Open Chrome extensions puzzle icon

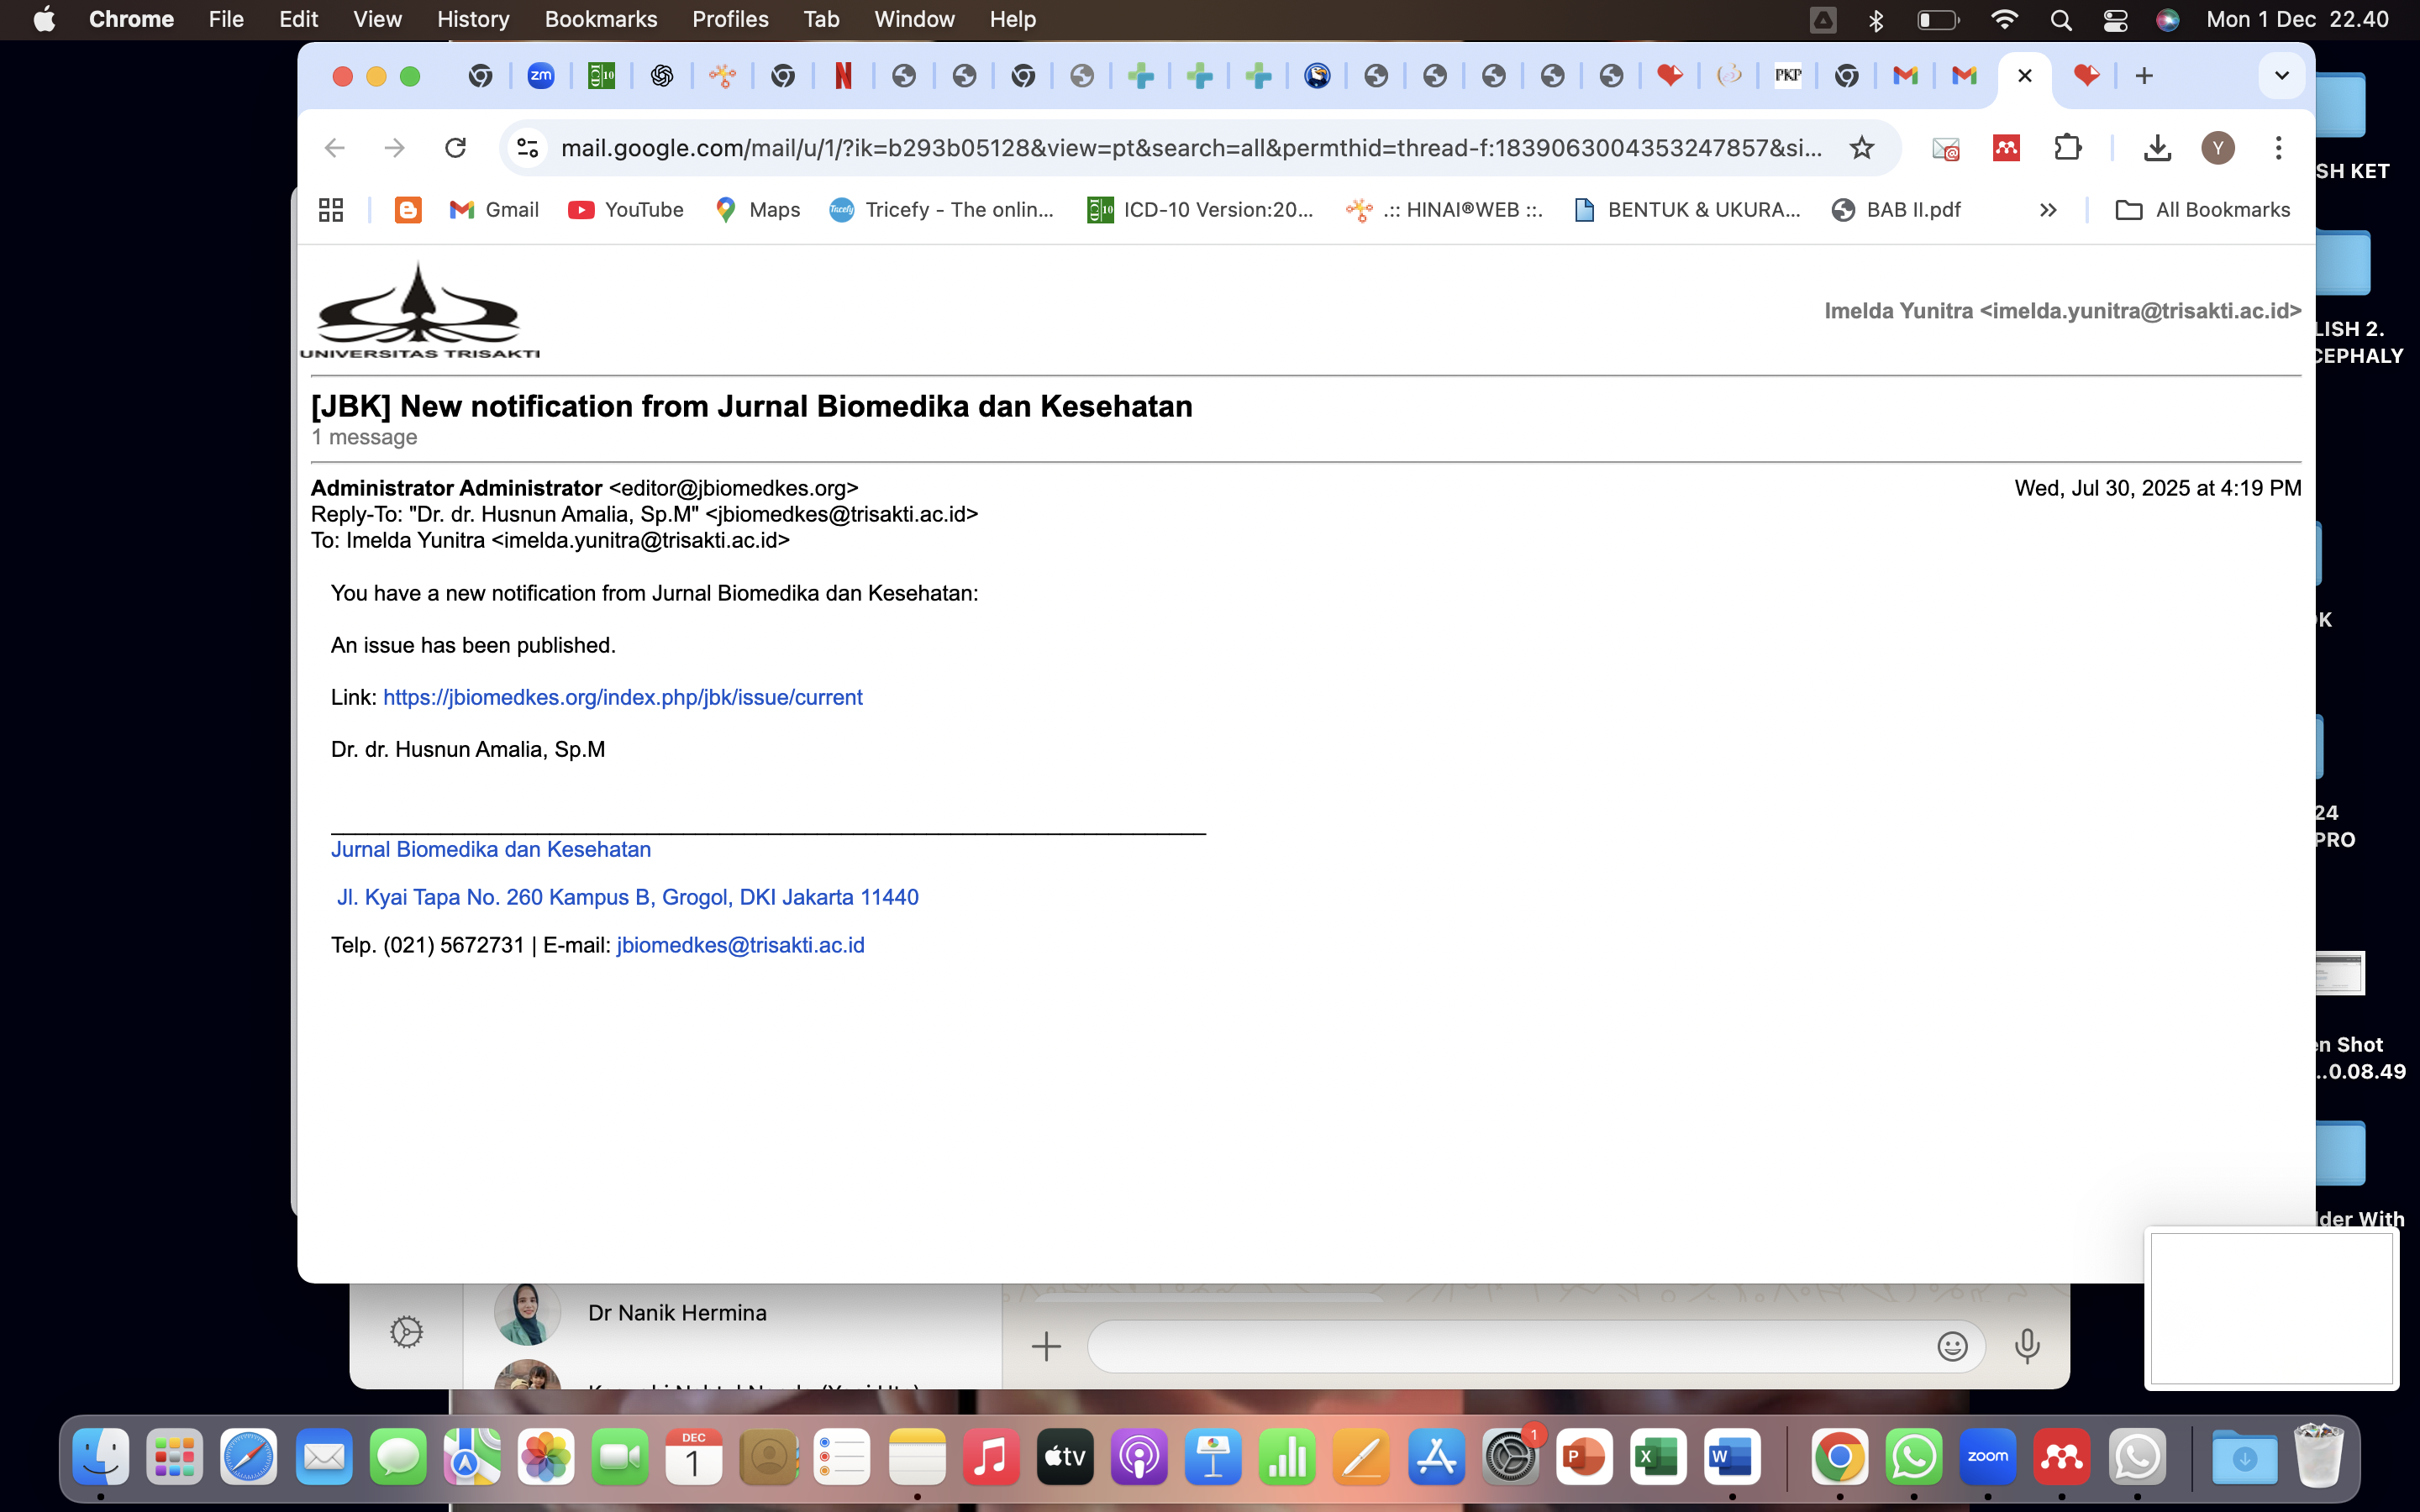[2067, 148]
